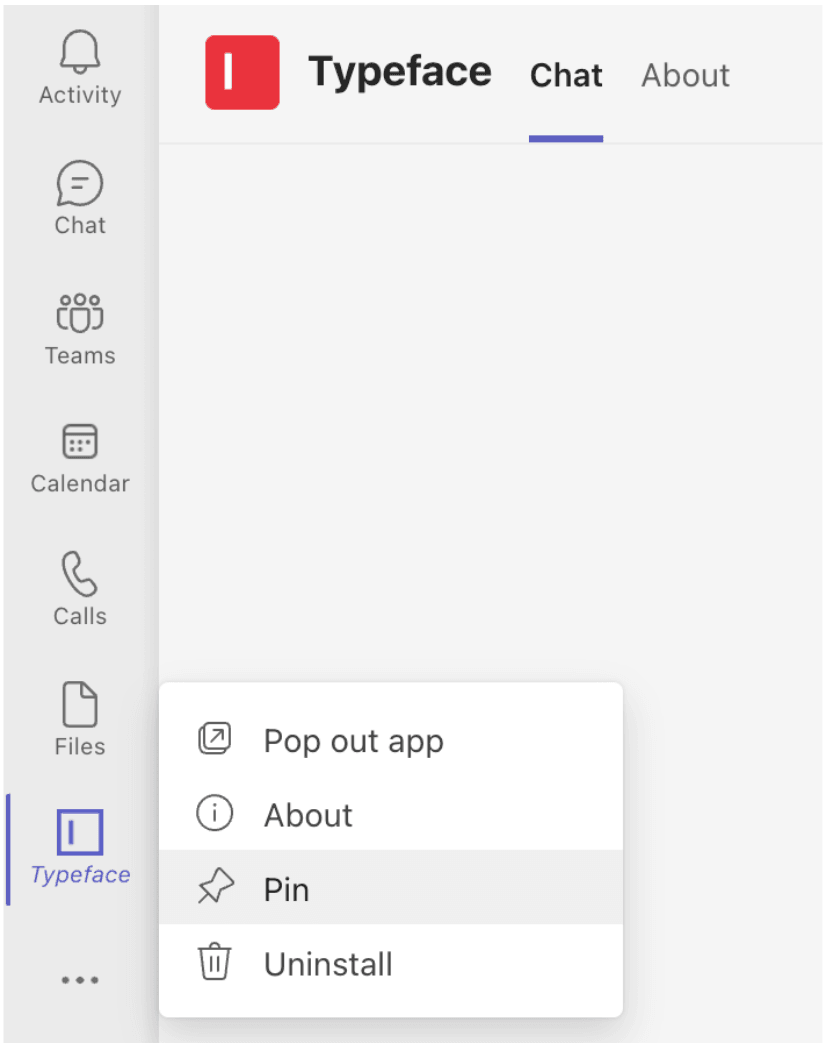Click the red Typeface logo in header

click(242, 72)
